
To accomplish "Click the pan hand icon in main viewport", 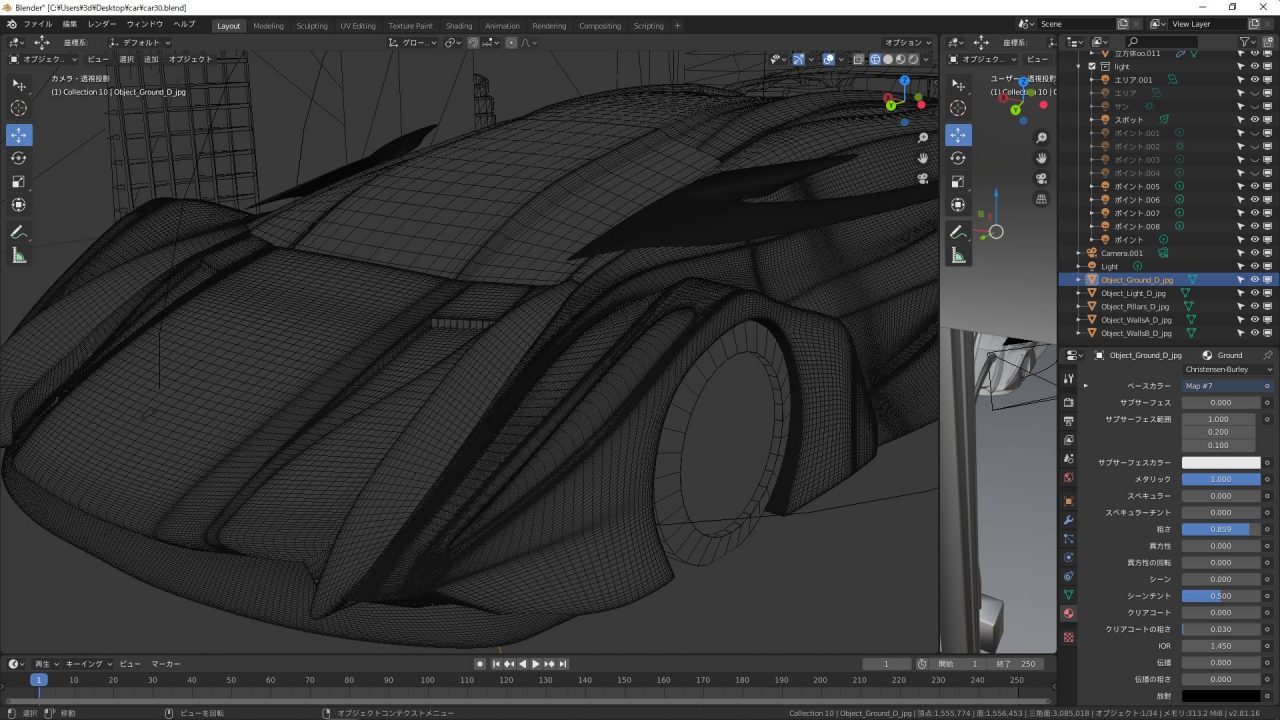I will click(x=923, y=158).
